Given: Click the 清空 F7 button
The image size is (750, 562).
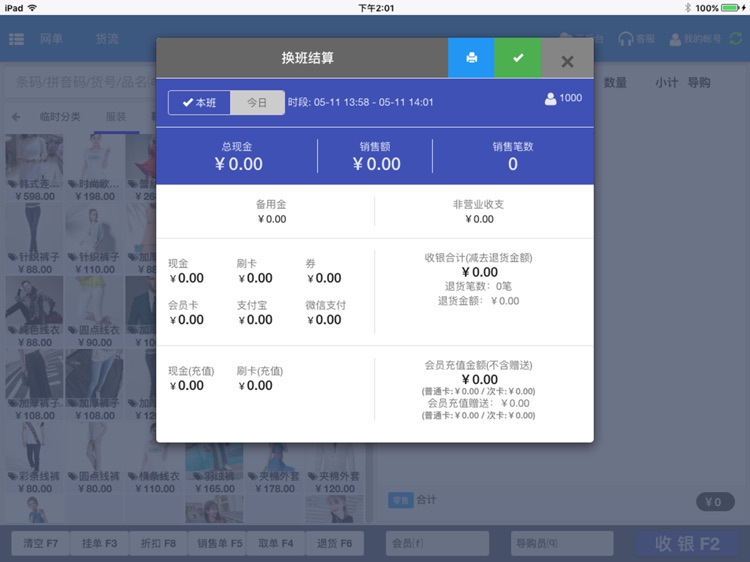Looking at the screenshot, I should point(41,543).
